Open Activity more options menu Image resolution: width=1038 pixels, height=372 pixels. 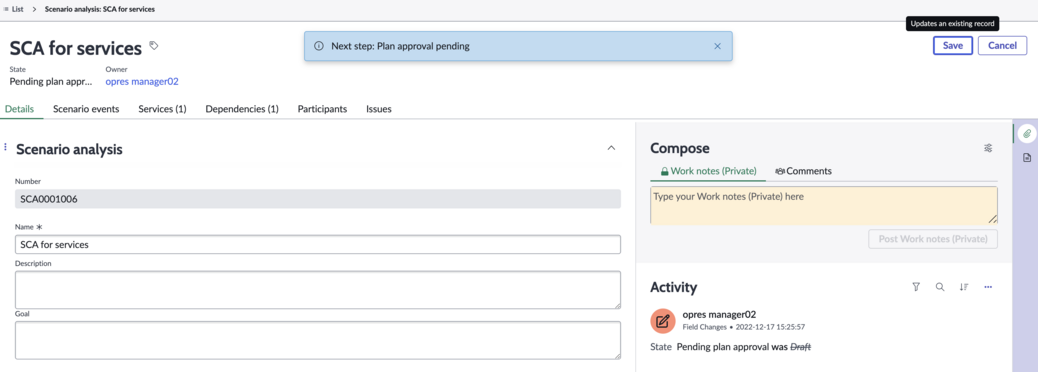(988, 287)
